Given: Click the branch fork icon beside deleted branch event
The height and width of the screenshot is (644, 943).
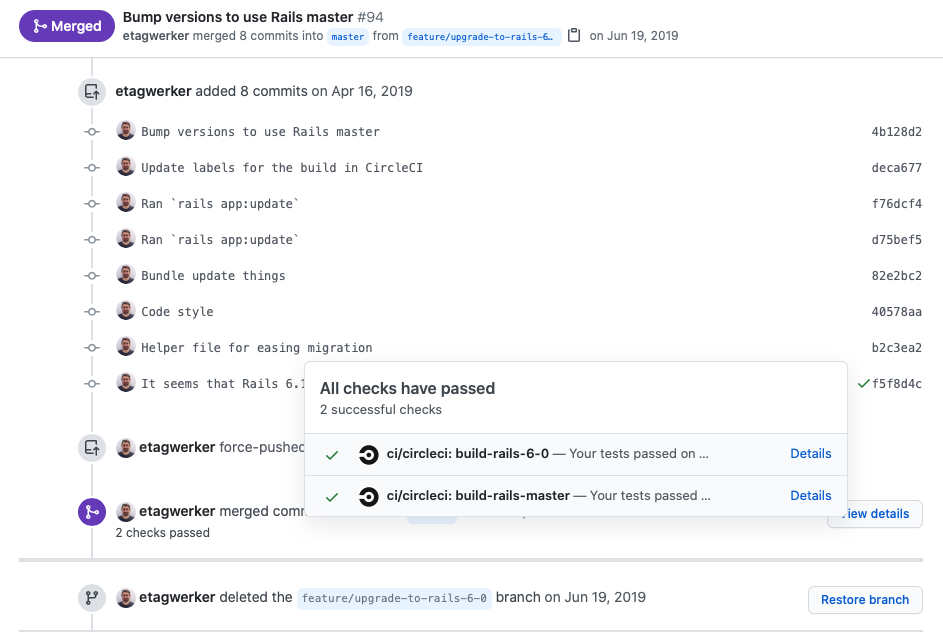Looking at the screenshot, I should click(x=91, y=597).
